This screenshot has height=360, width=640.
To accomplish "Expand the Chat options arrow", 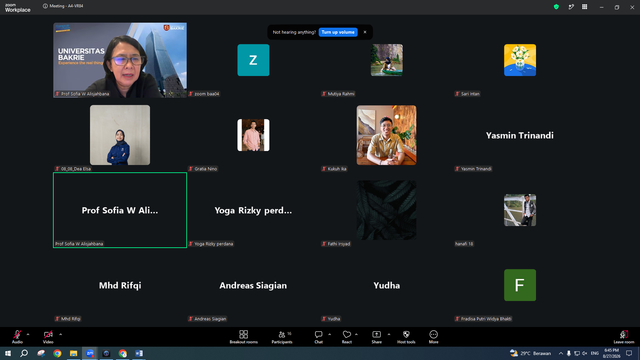I will pyautogui.click(x=329, y=334).
